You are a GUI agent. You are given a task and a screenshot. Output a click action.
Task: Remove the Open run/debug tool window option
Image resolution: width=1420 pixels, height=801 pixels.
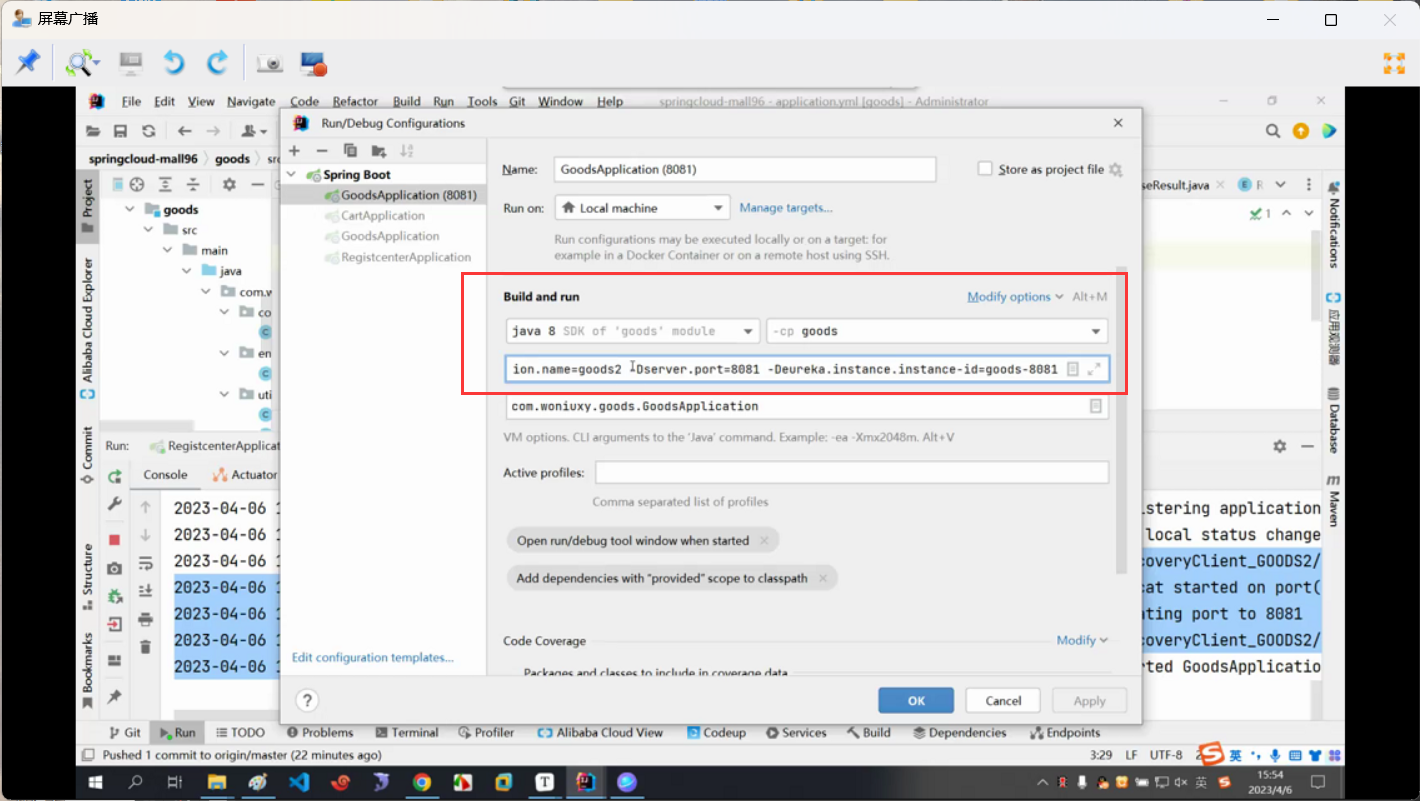(x=764, y=541)
